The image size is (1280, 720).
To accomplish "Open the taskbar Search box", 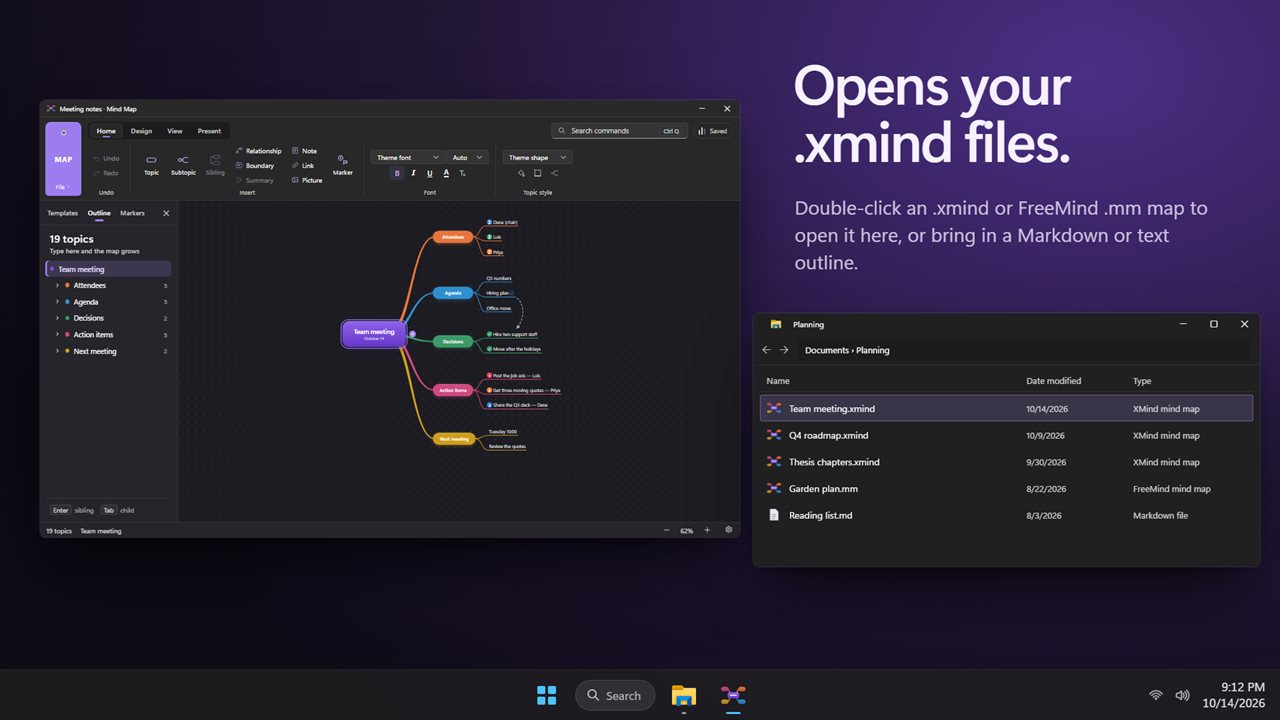I will 615,695.
